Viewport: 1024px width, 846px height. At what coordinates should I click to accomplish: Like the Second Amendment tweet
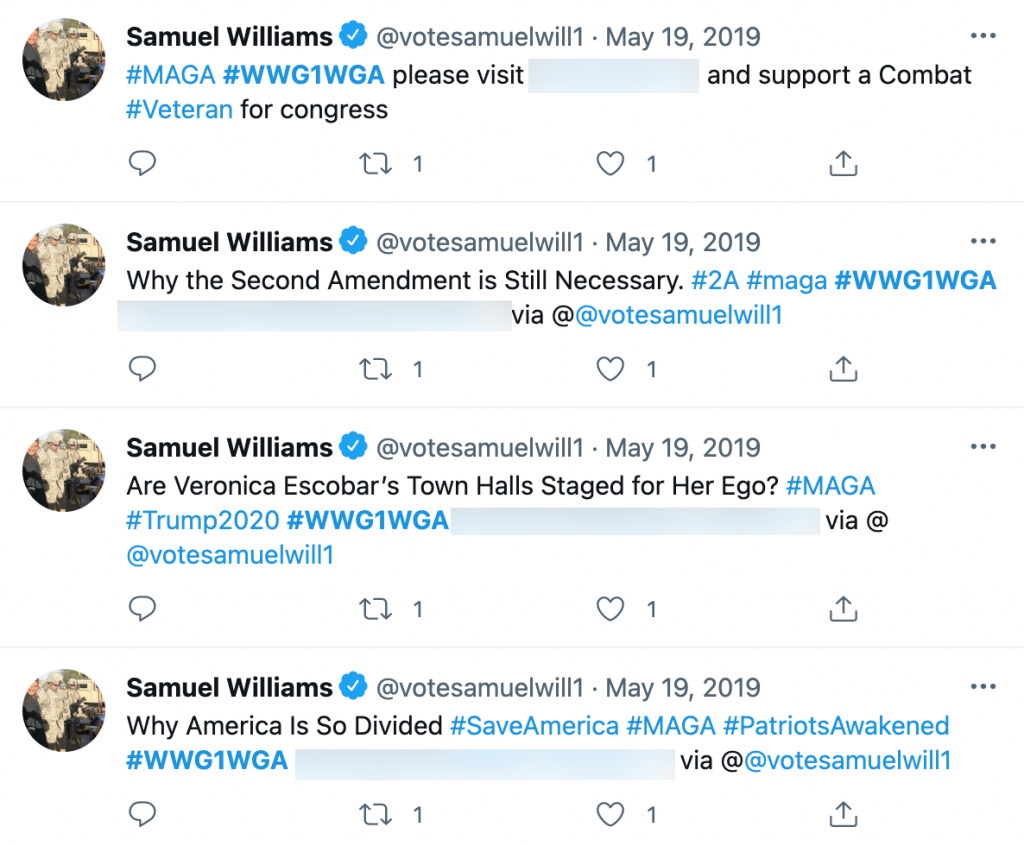point(610,368)
